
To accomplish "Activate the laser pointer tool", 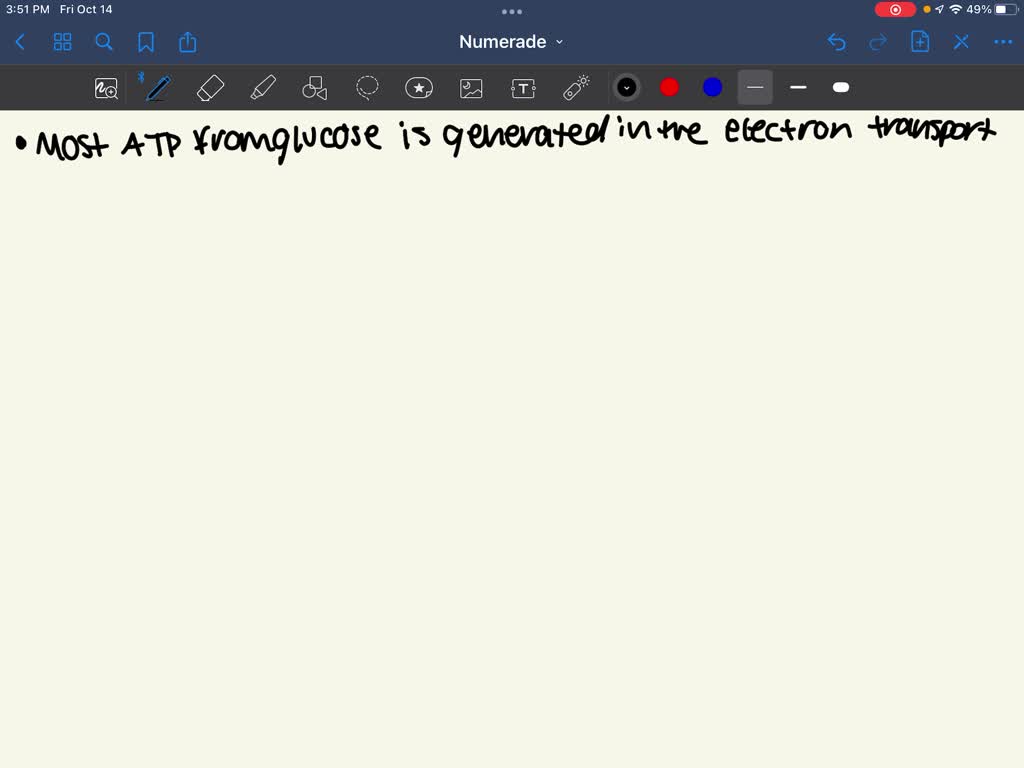I will [577, 88].
